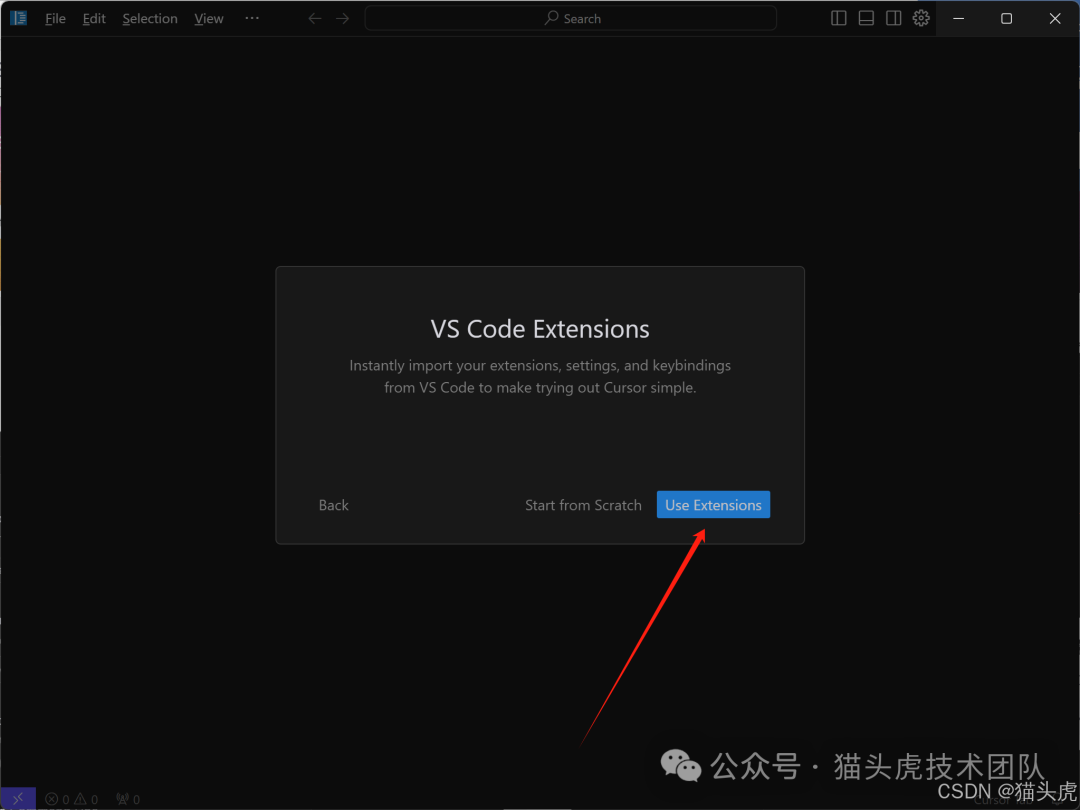
Task: Open settings with the gear icon
Action: pyautogui.click(x=921, y=19)
